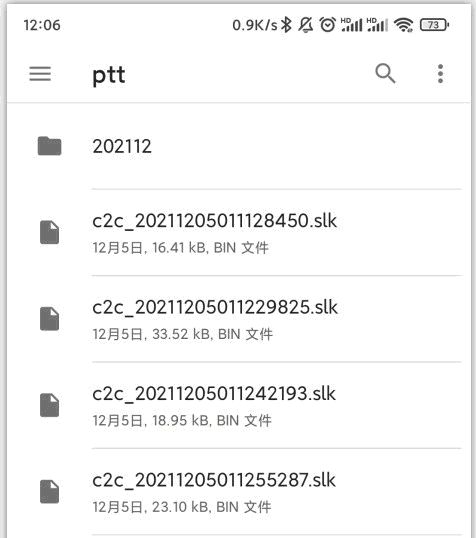This screenshot has height=538, width=476.
Task: Click the 202112 folder icon
Action: tap(49, 146)
